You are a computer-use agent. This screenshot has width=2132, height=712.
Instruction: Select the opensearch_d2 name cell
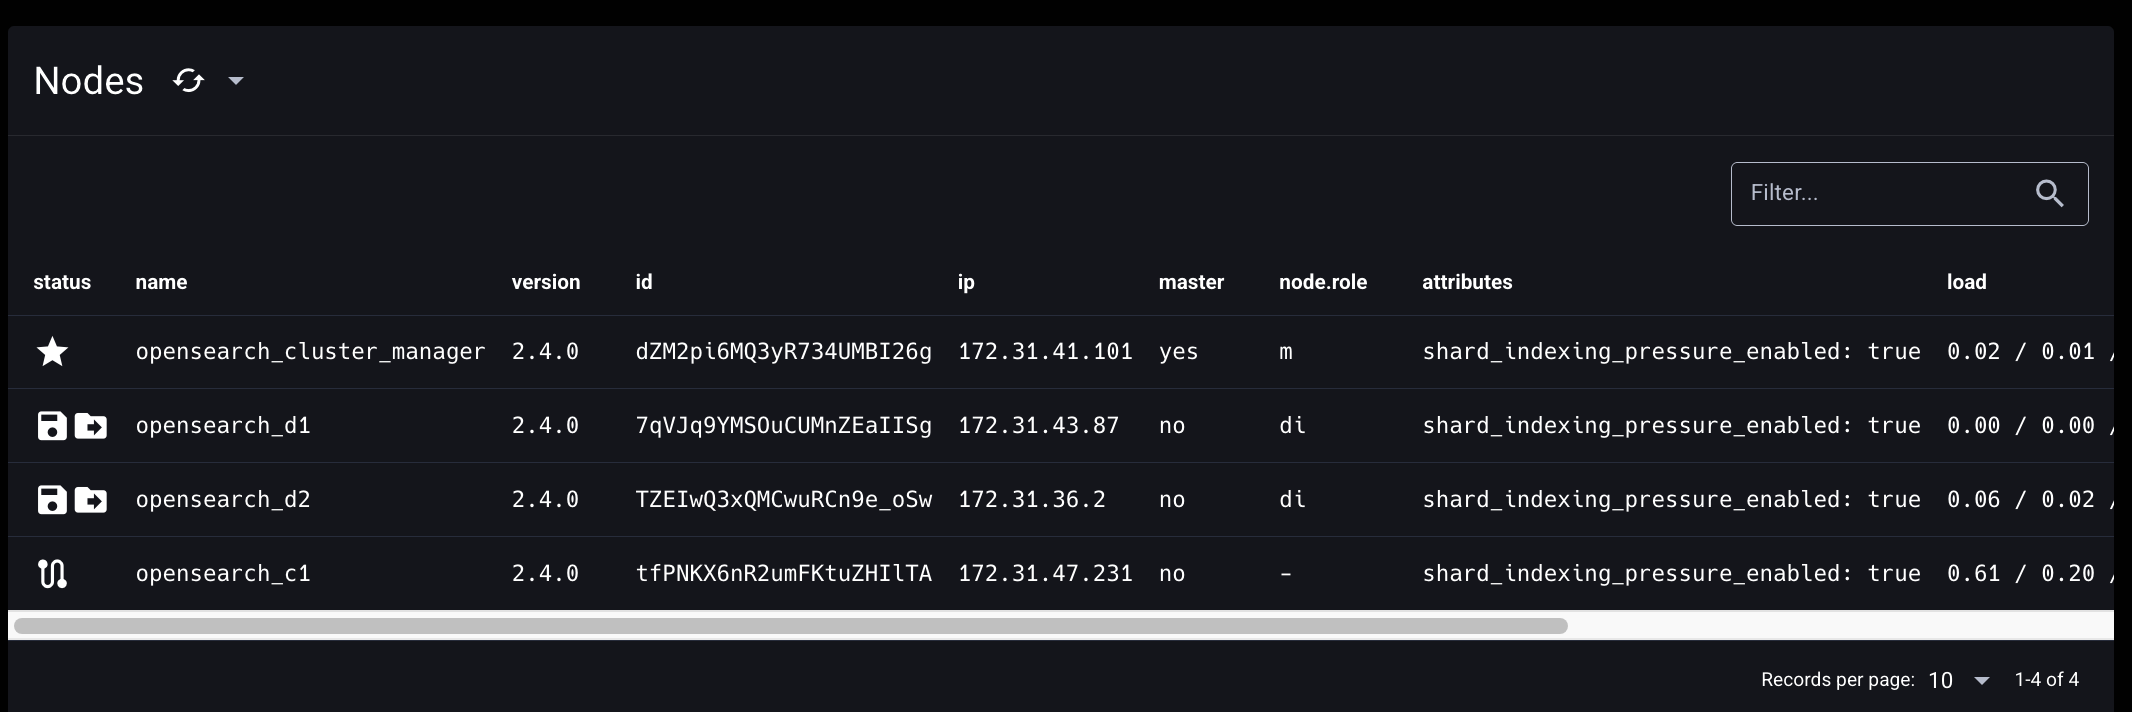223,500
